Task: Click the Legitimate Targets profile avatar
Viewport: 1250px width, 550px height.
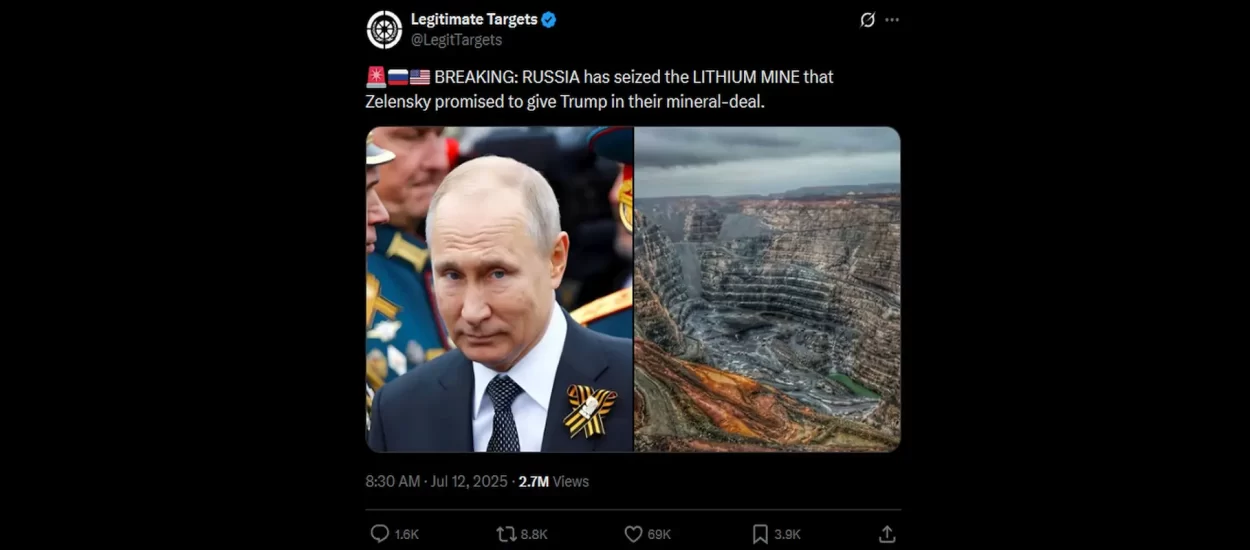Action: 384,30
